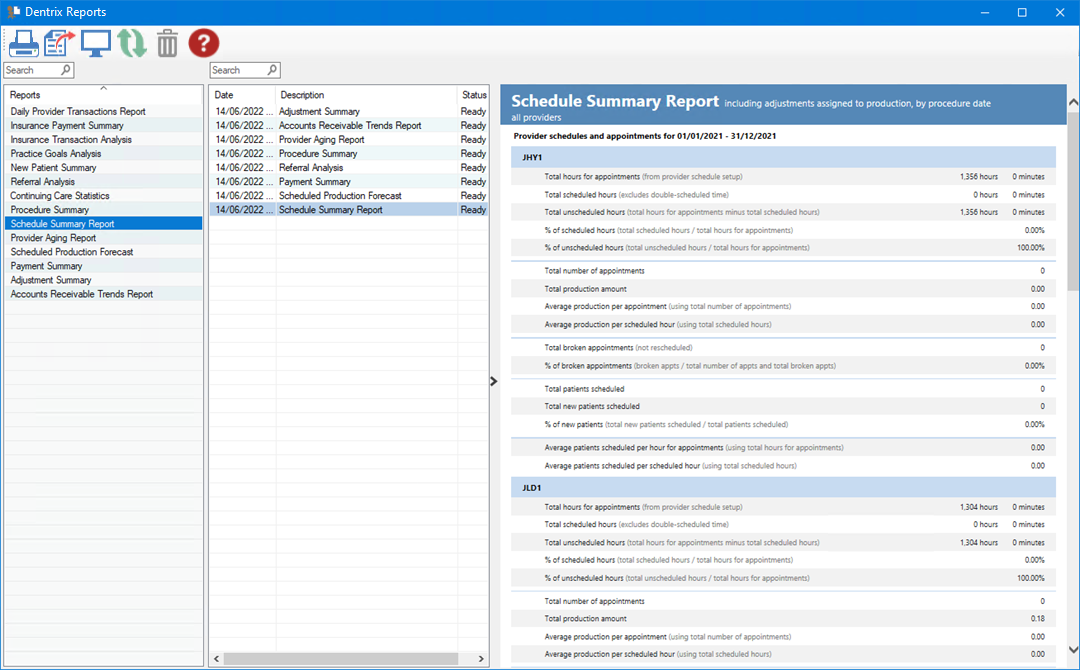Focus the Reports search field
Screen dimensions: 1080x670
[x=39, y=70]
